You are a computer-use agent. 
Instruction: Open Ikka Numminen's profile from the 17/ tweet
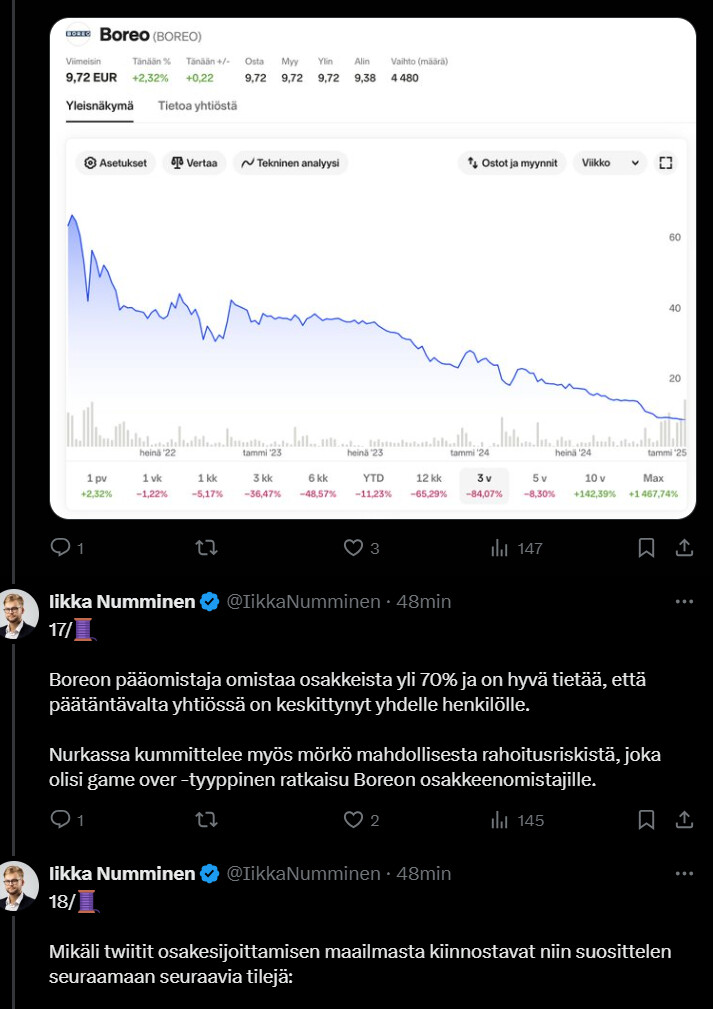122,602
